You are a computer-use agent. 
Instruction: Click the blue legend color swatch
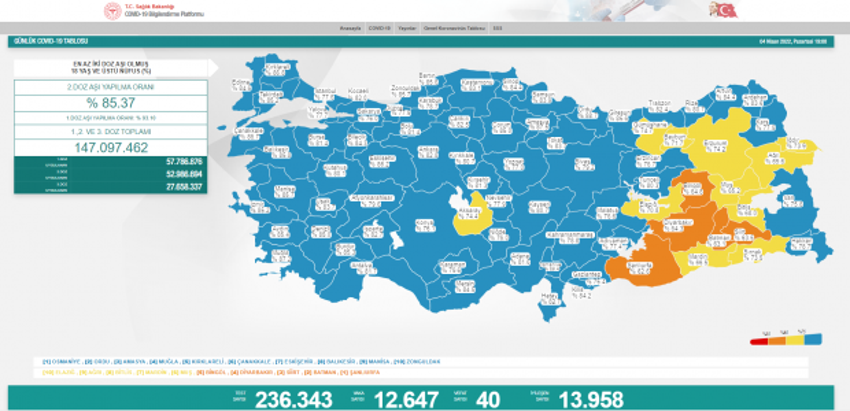[x=813, y=339]
